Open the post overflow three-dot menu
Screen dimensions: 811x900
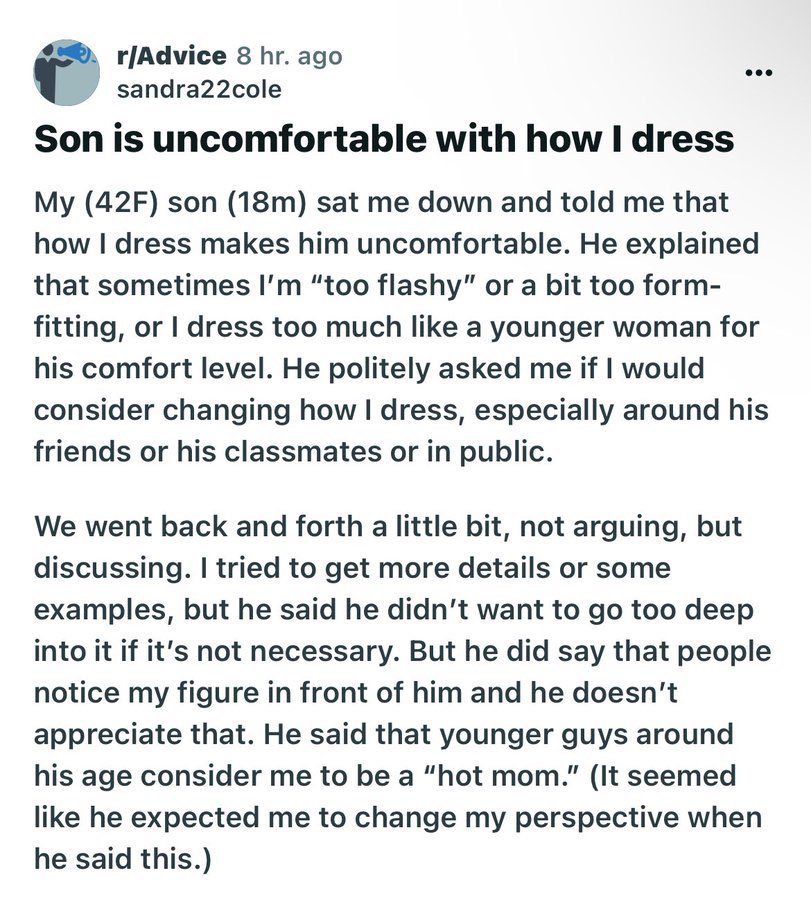click(759, 73)
